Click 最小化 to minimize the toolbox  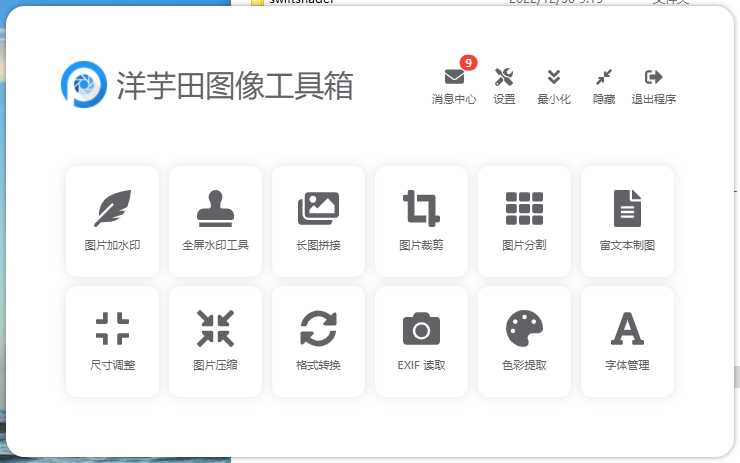point(554,86)
